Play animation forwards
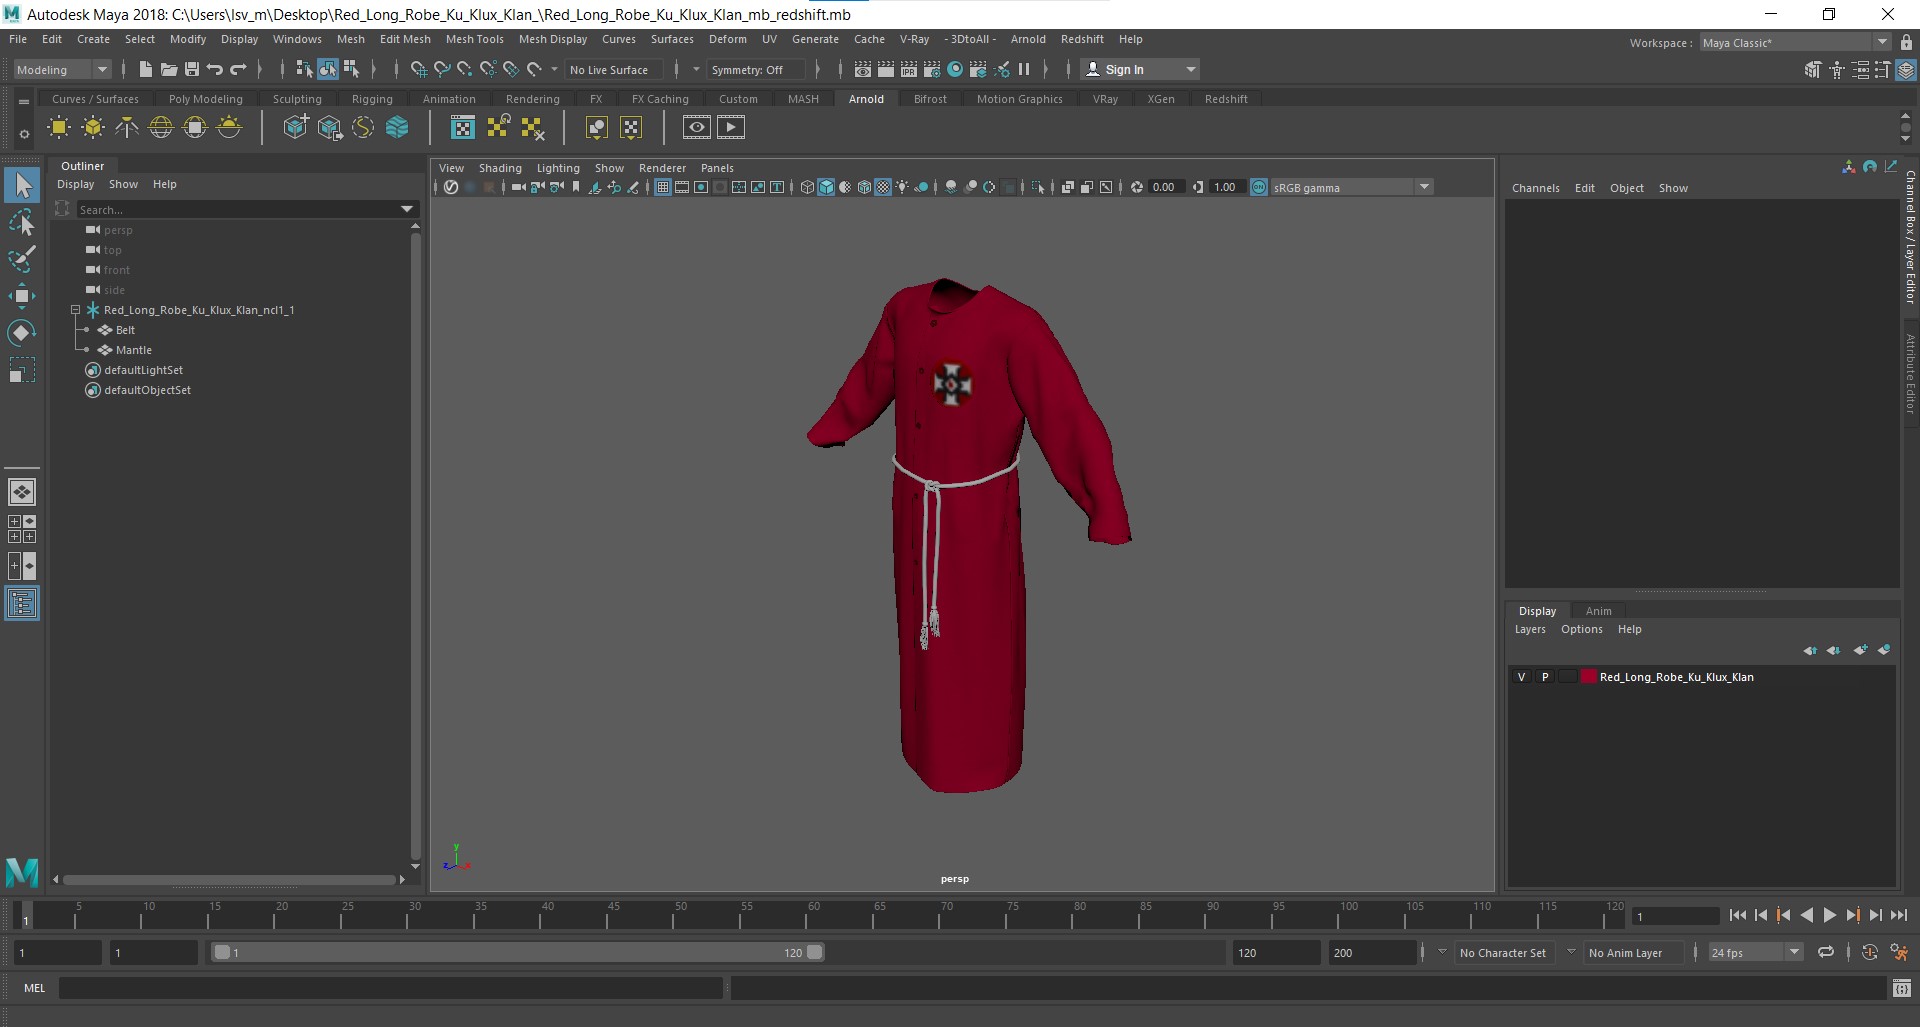The height and width of the screenshot is (1027, 1920). (x=1830, y=915)
